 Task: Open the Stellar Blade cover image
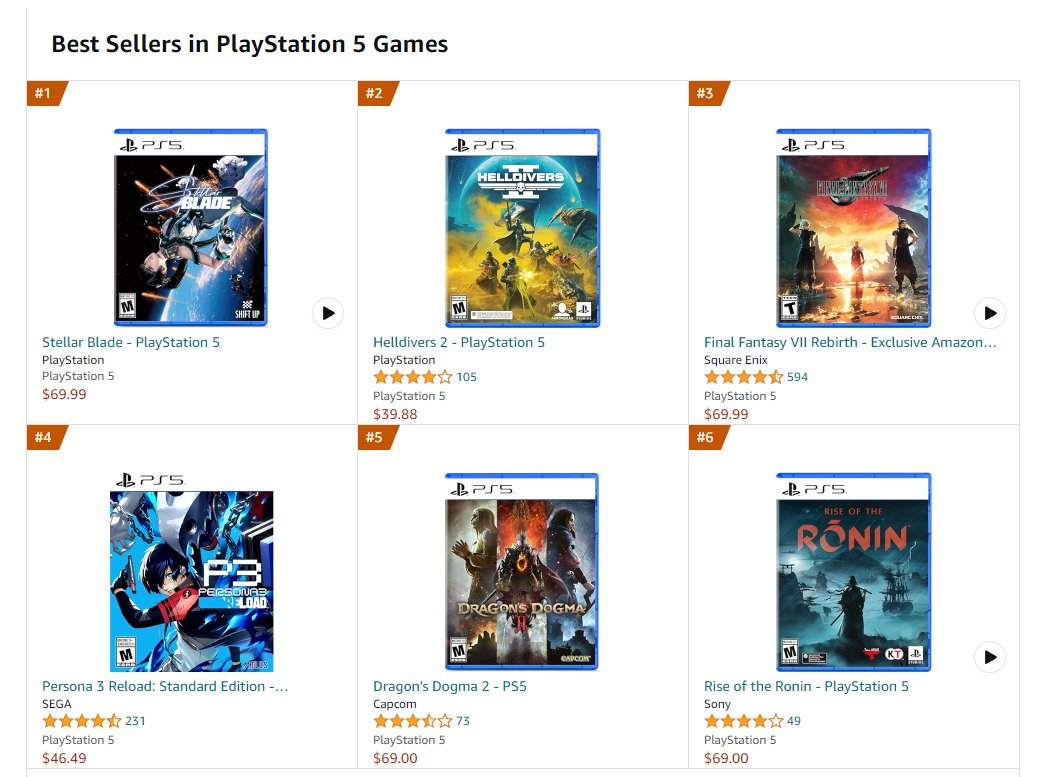pyautogui.click(x=191, y=227)
